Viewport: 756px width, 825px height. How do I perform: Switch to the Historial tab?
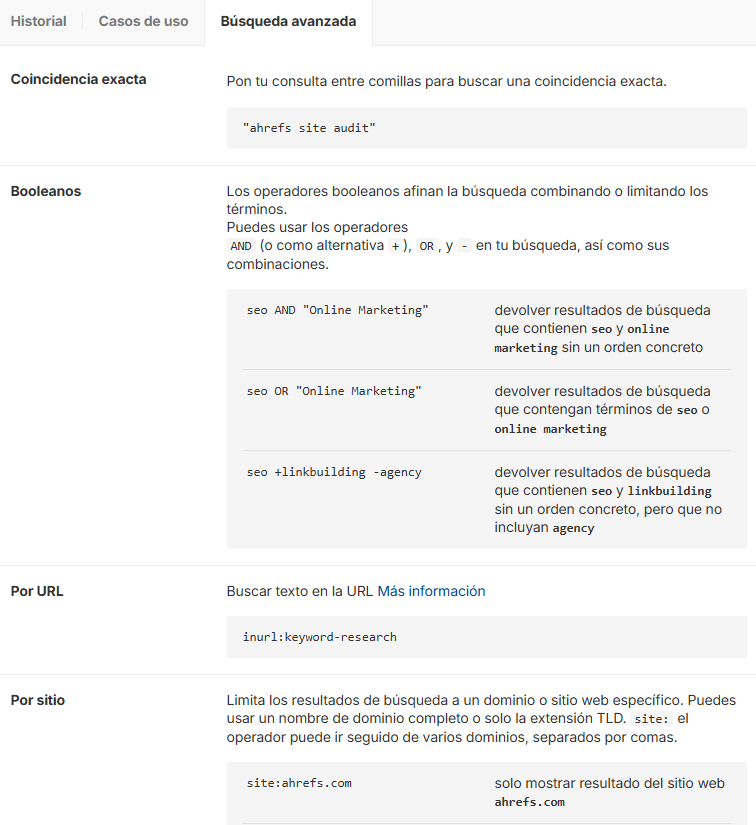(x=38, y=21)
